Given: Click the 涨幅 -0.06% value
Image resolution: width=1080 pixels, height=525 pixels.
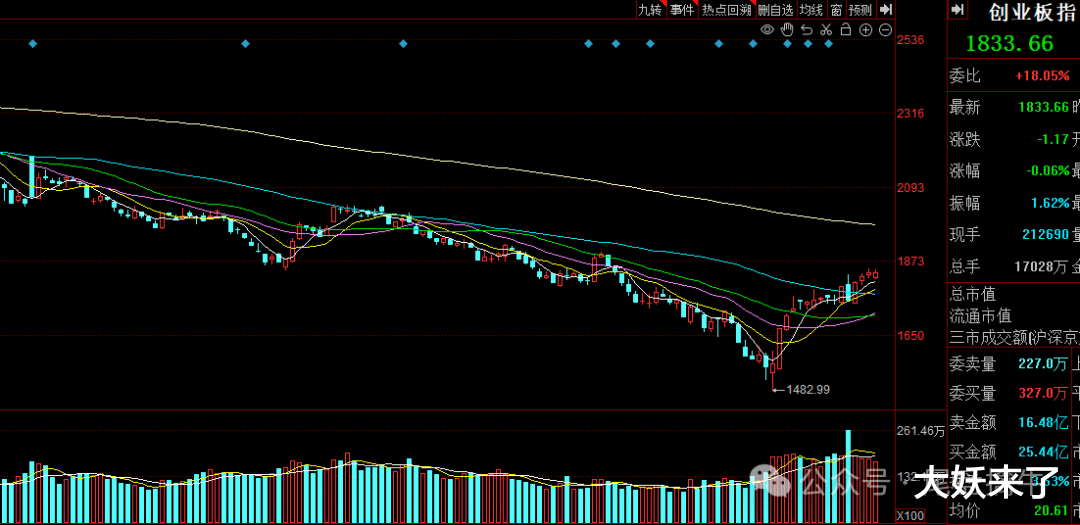Looking at the screenshot, I should [x=1046, y=171].
